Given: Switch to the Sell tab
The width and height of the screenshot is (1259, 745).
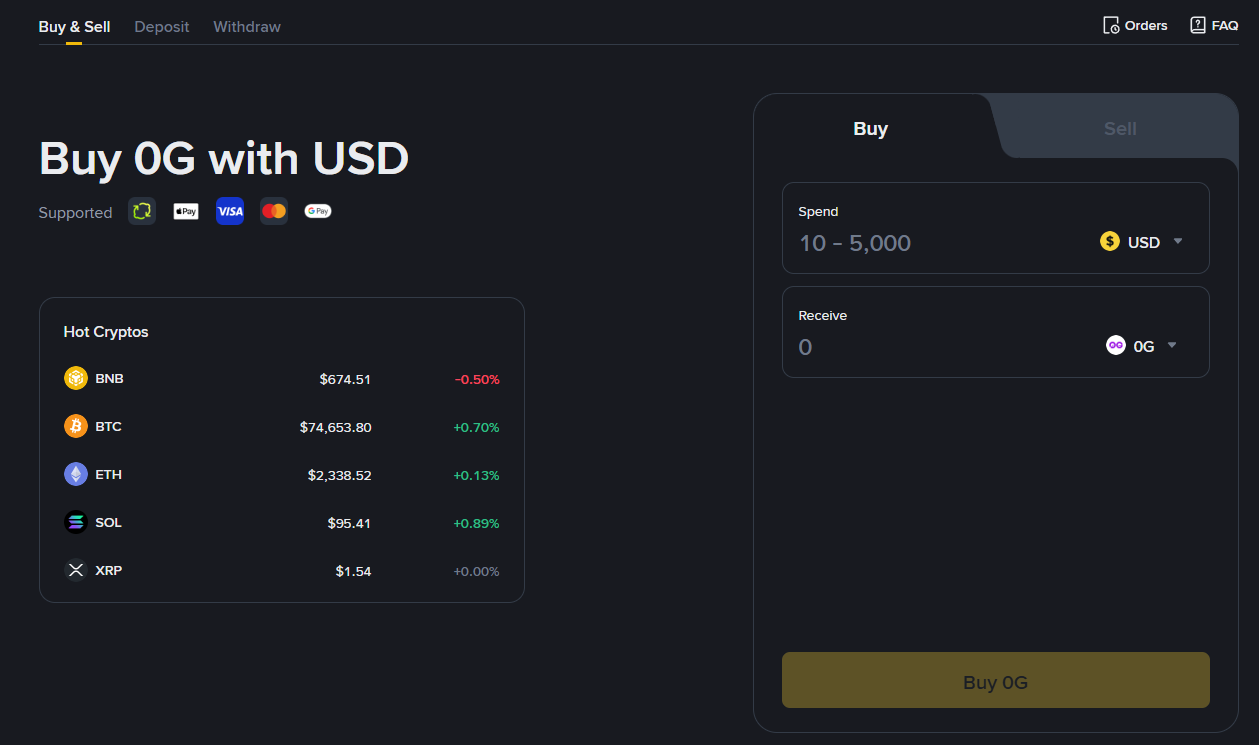Looking at the screenshot, I should (x=1119, y=128).
